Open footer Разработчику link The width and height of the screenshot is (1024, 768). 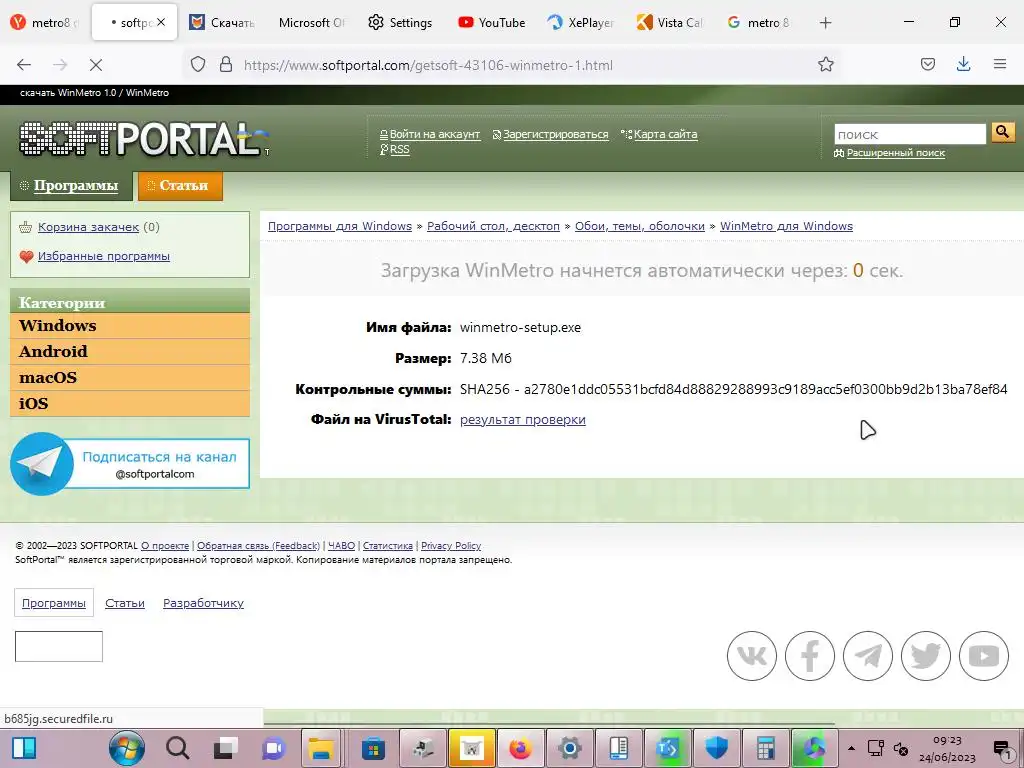[203, 603]
